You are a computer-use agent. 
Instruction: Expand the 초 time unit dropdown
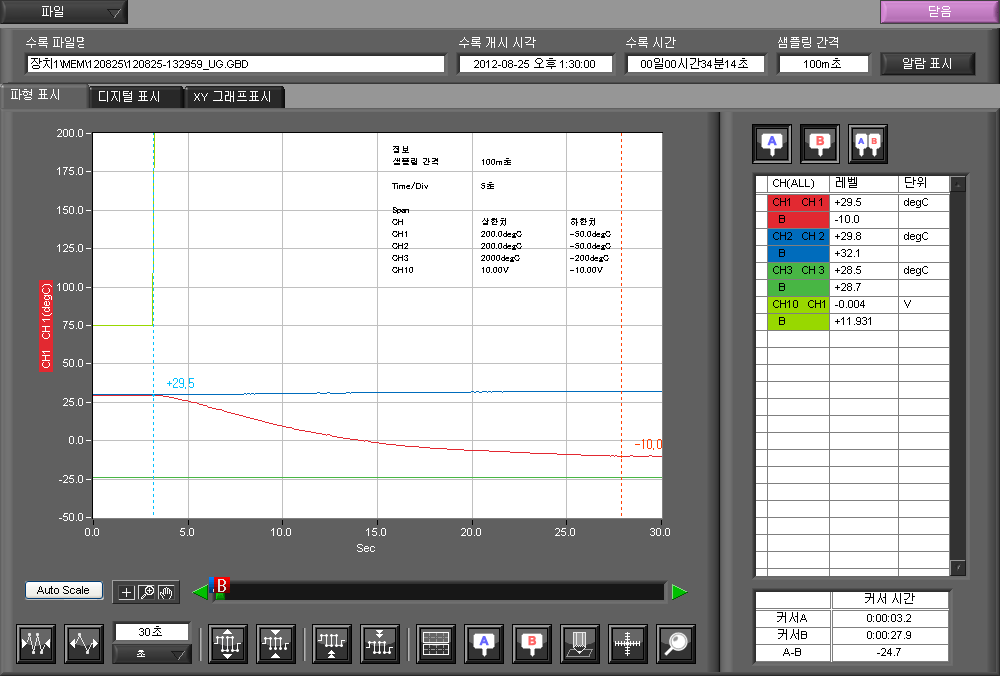152,654
